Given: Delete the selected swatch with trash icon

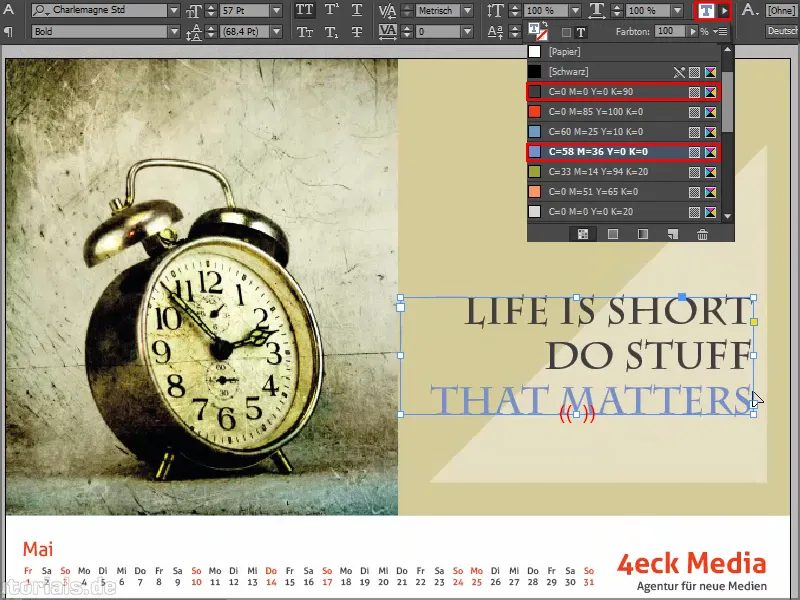Looking at the screenshot, I should click(x=703, y=234).
